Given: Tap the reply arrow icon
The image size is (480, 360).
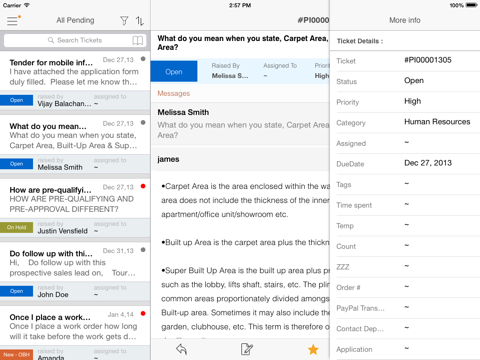Looking at the screenshot, I should [181, 349].
